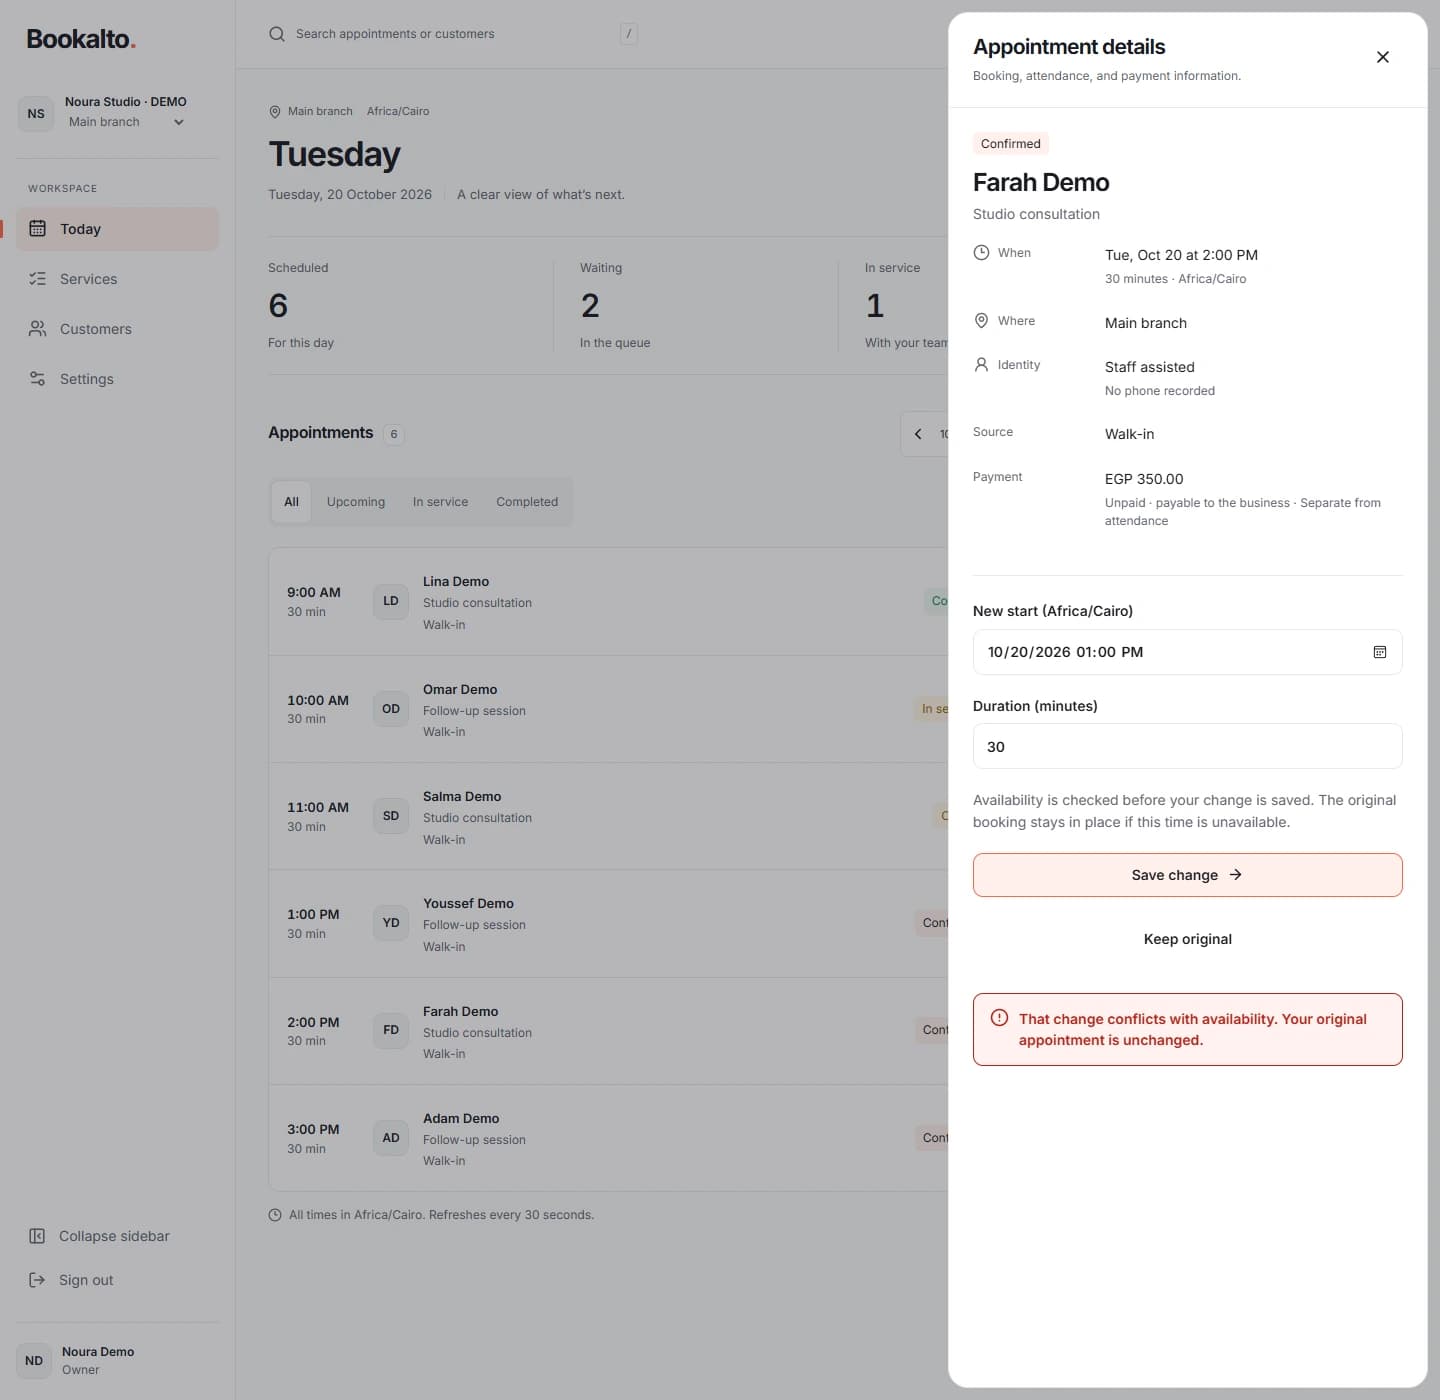1440x1400 pixels.
Task: Click the search magnifier icon
Action: tap(277, 34)
